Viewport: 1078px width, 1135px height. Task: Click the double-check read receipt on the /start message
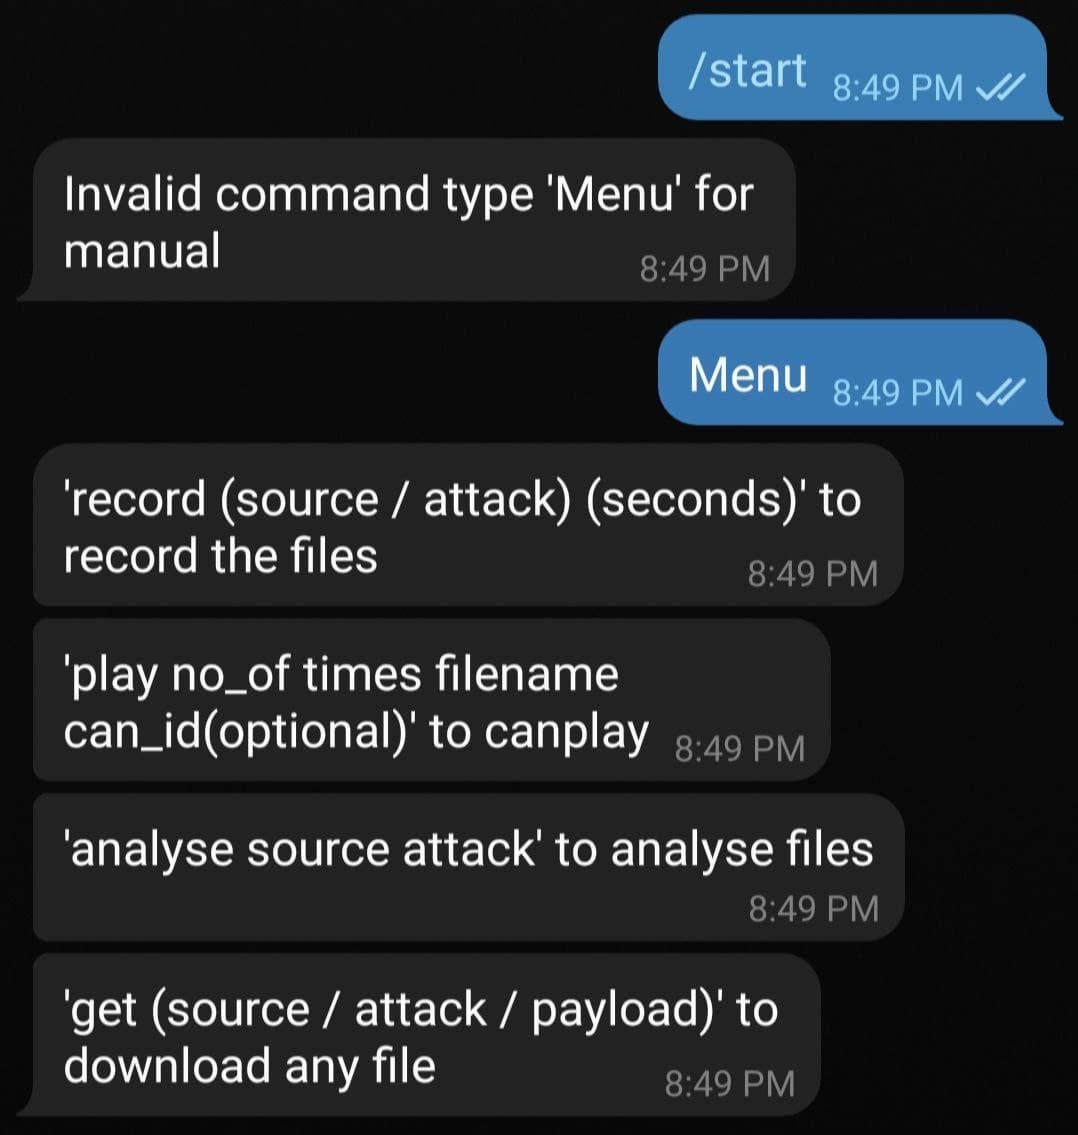pos(1001,87)
